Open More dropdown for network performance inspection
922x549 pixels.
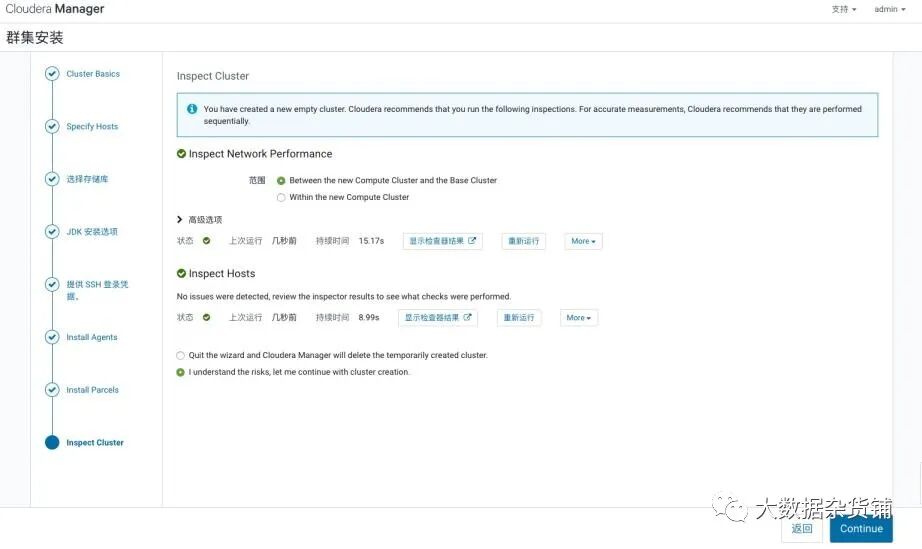pos(583,241)
